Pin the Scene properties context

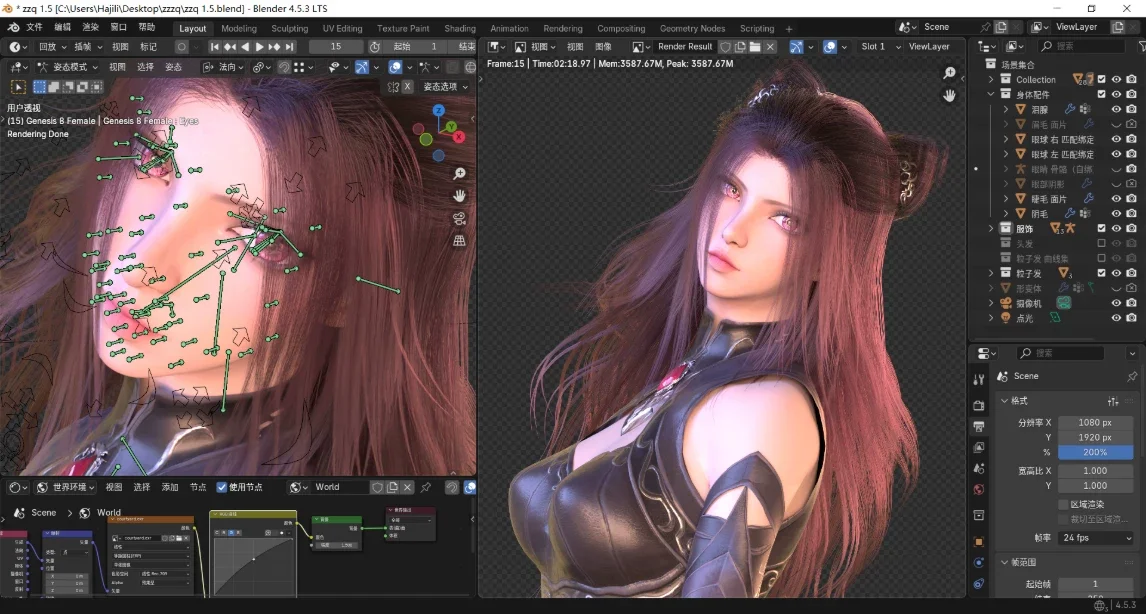[1132, 376]
